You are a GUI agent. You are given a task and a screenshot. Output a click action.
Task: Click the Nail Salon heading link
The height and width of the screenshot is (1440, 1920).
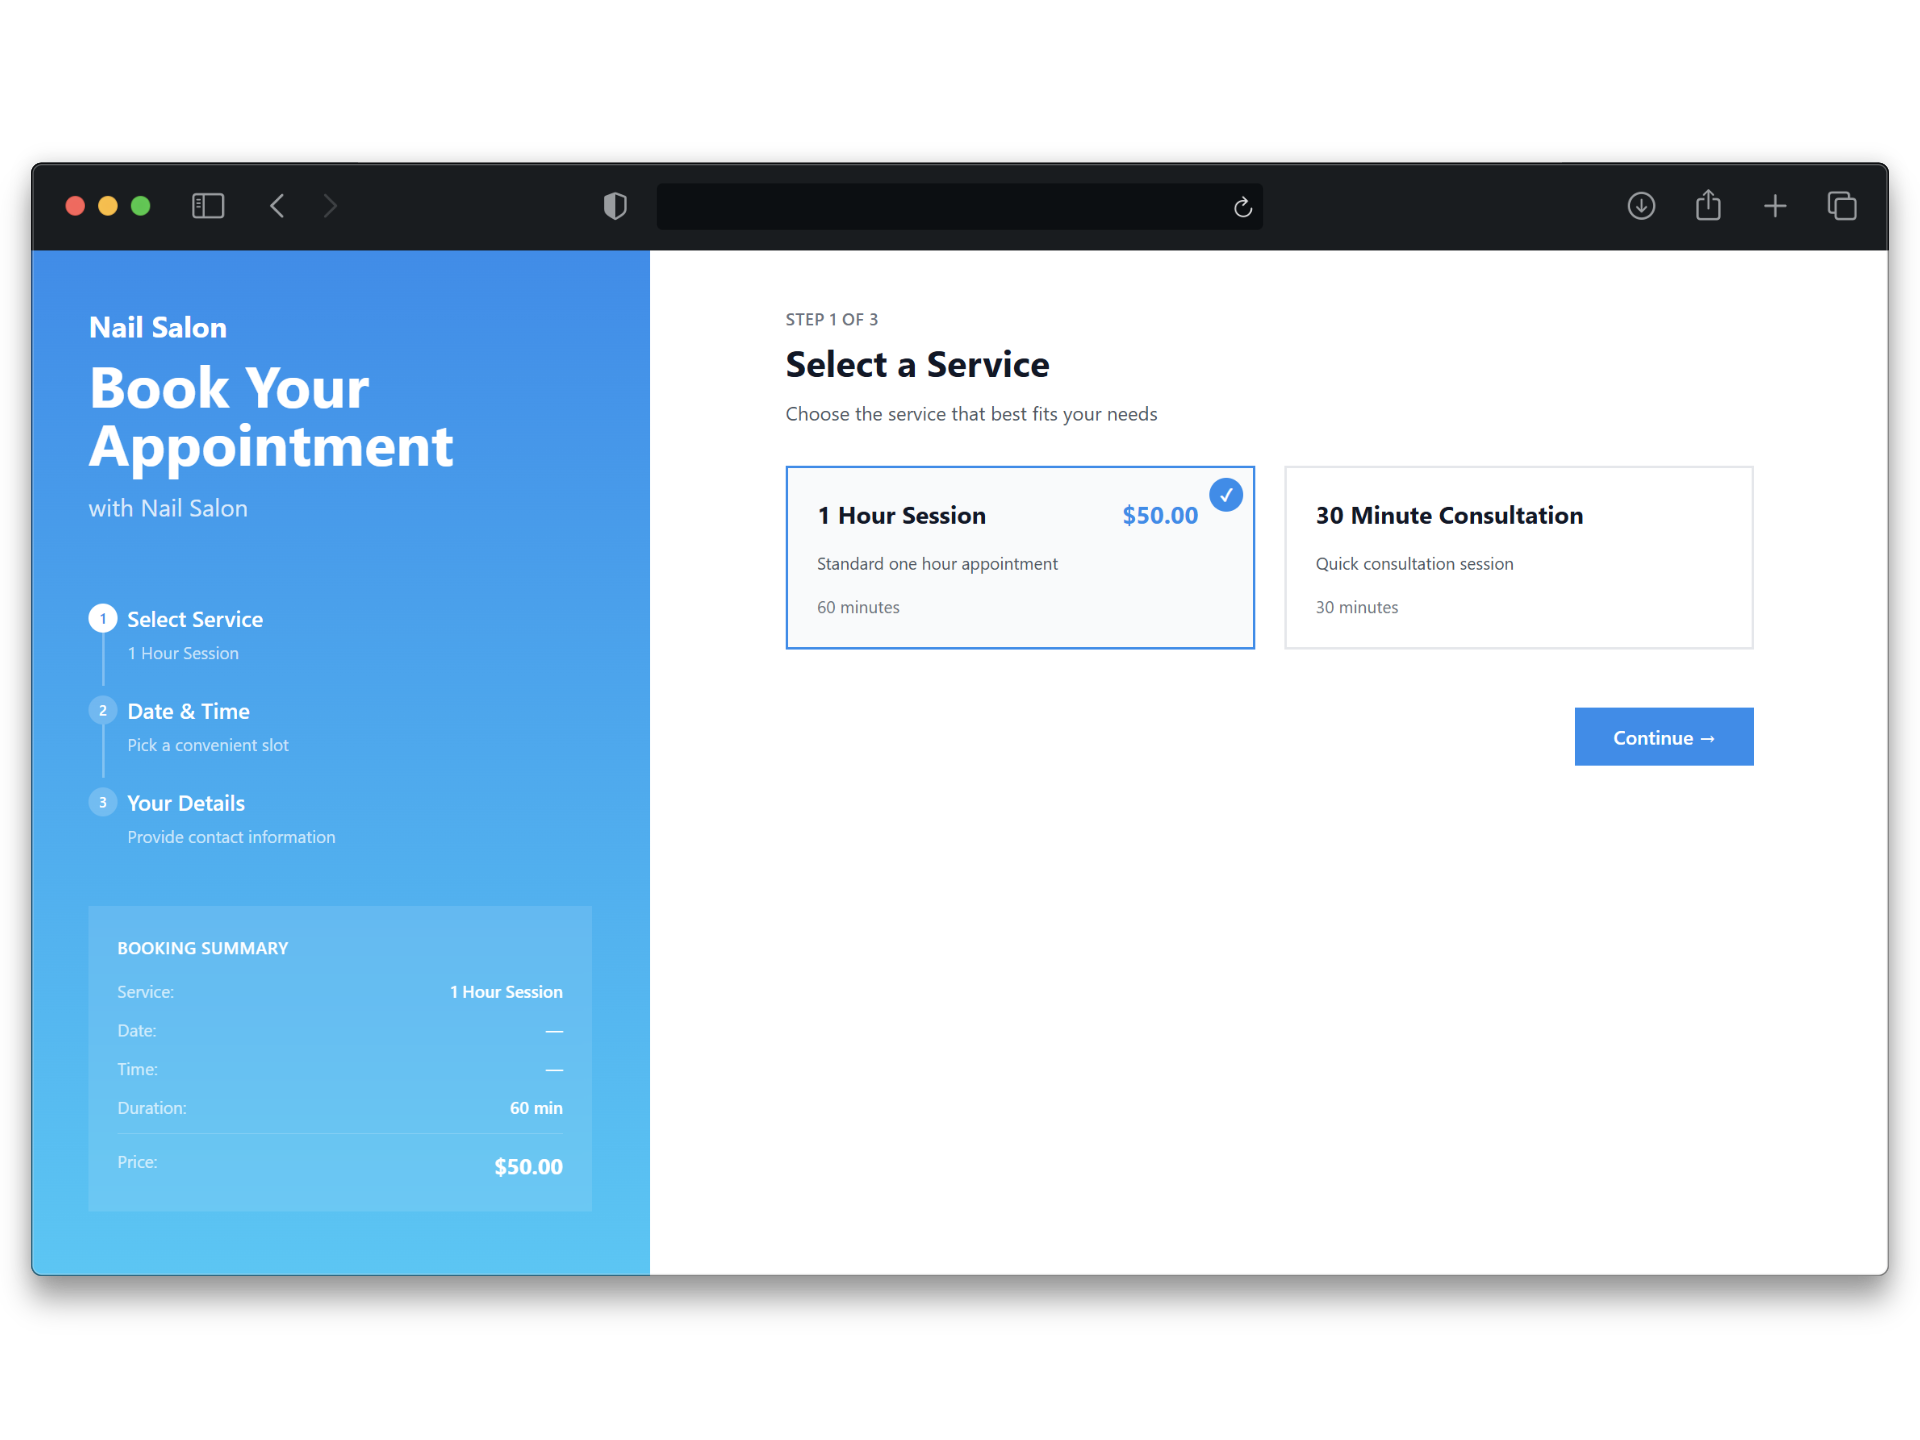157,326
